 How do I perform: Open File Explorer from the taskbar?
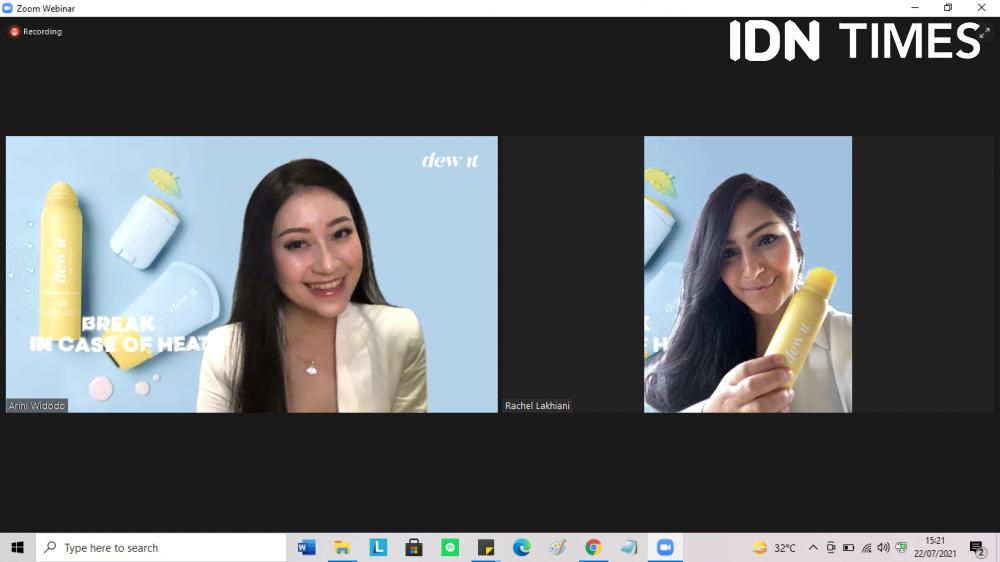pos(342,547)
